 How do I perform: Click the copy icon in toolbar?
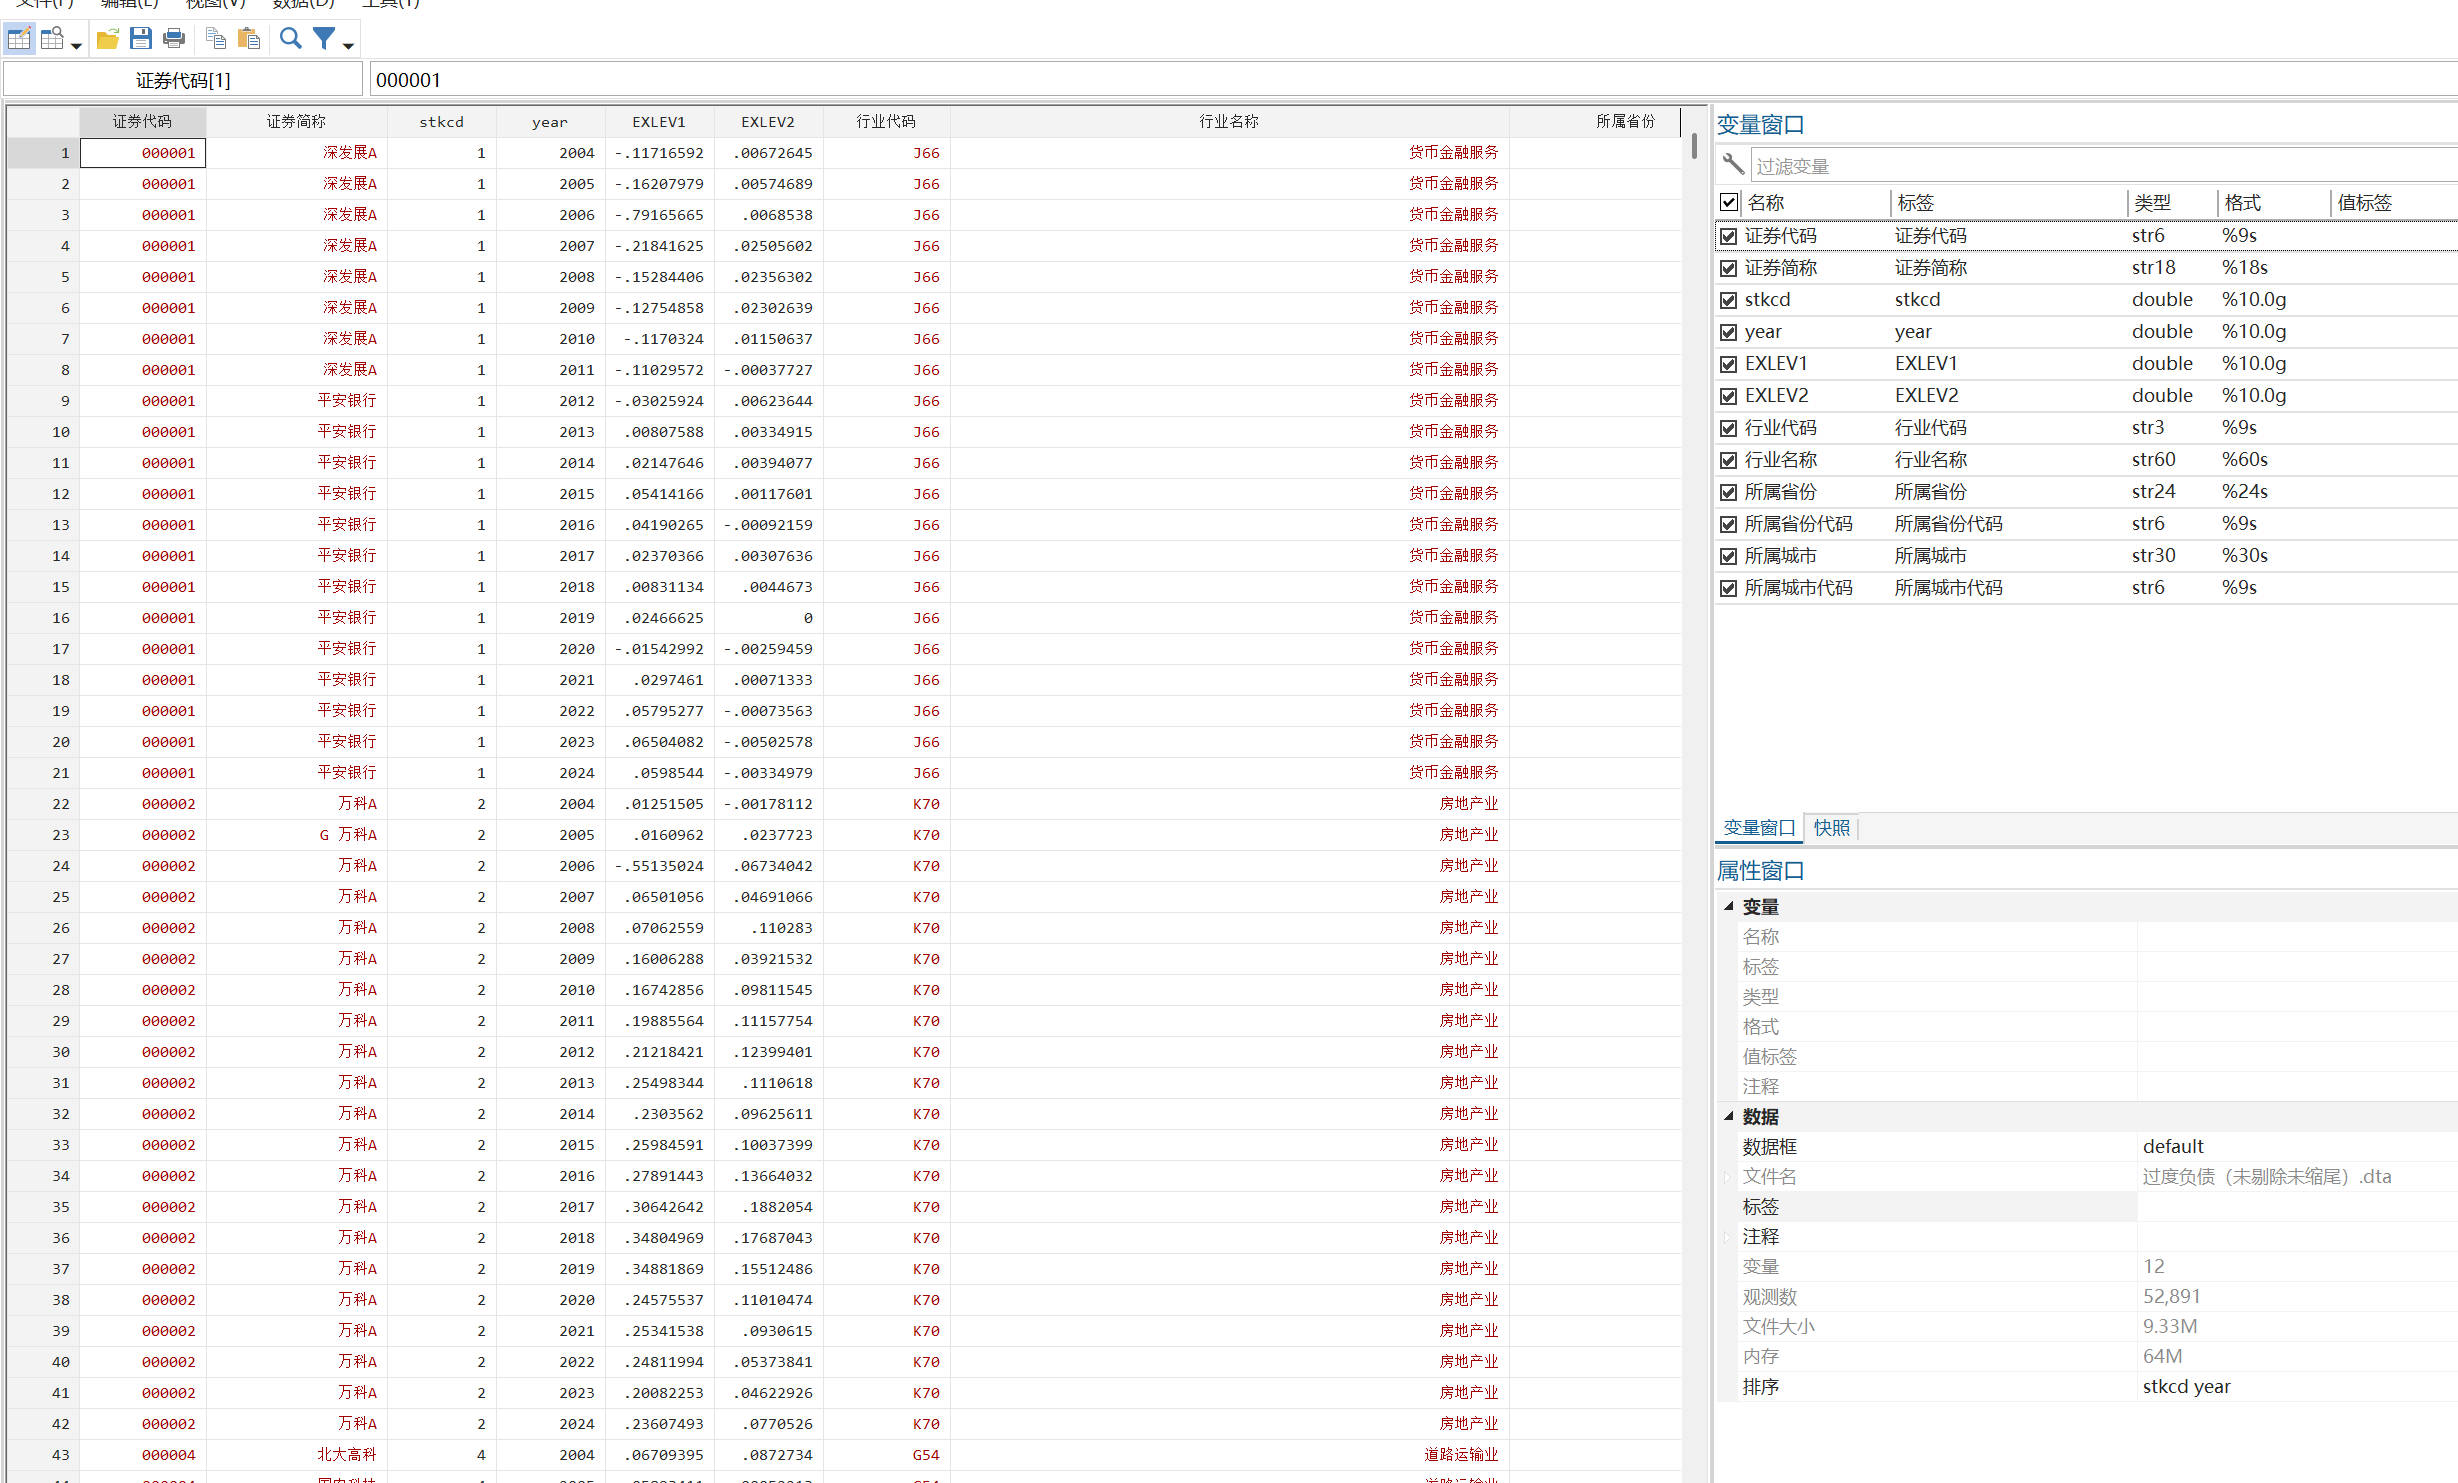[215, 39]
